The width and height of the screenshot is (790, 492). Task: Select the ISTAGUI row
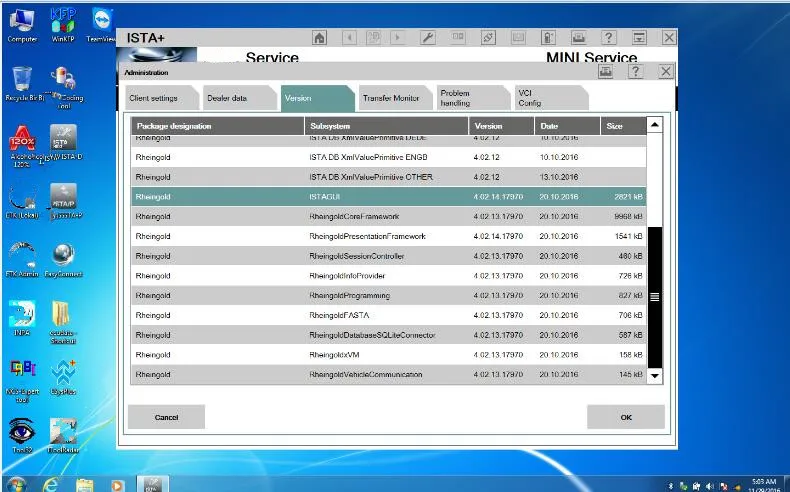388,196
